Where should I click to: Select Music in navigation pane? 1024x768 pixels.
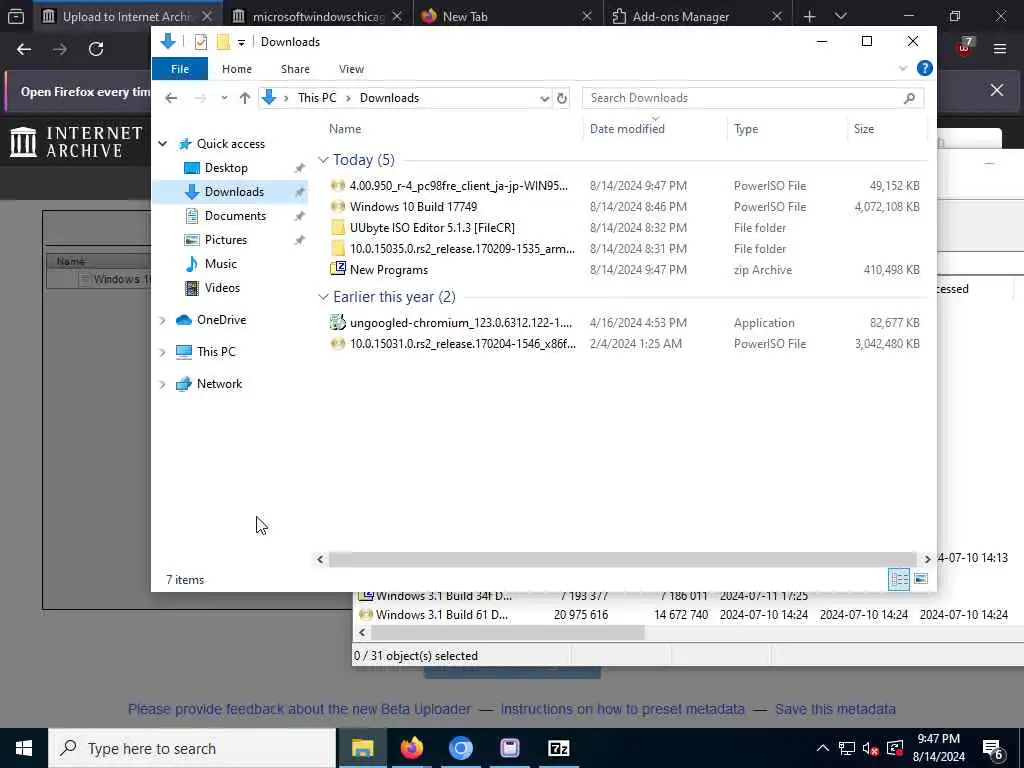(220, 264)
